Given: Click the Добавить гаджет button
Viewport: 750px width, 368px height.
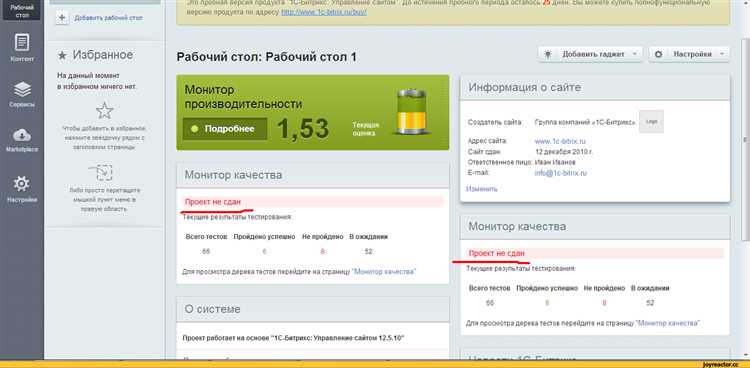Looking at the screenshot, I should tap(590, 54).
